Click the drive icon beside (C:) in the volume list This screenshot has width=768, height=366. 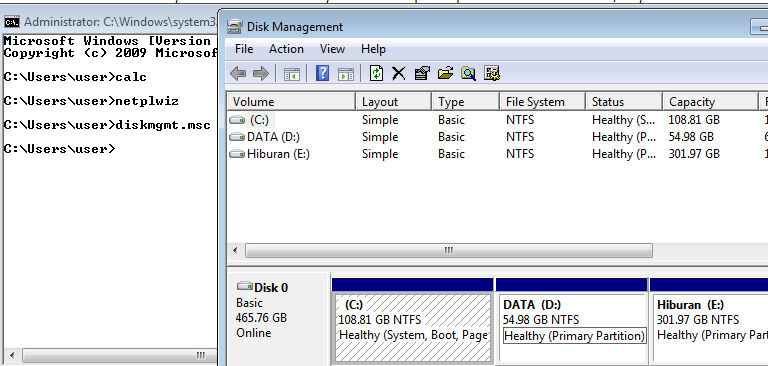[237, 120]
